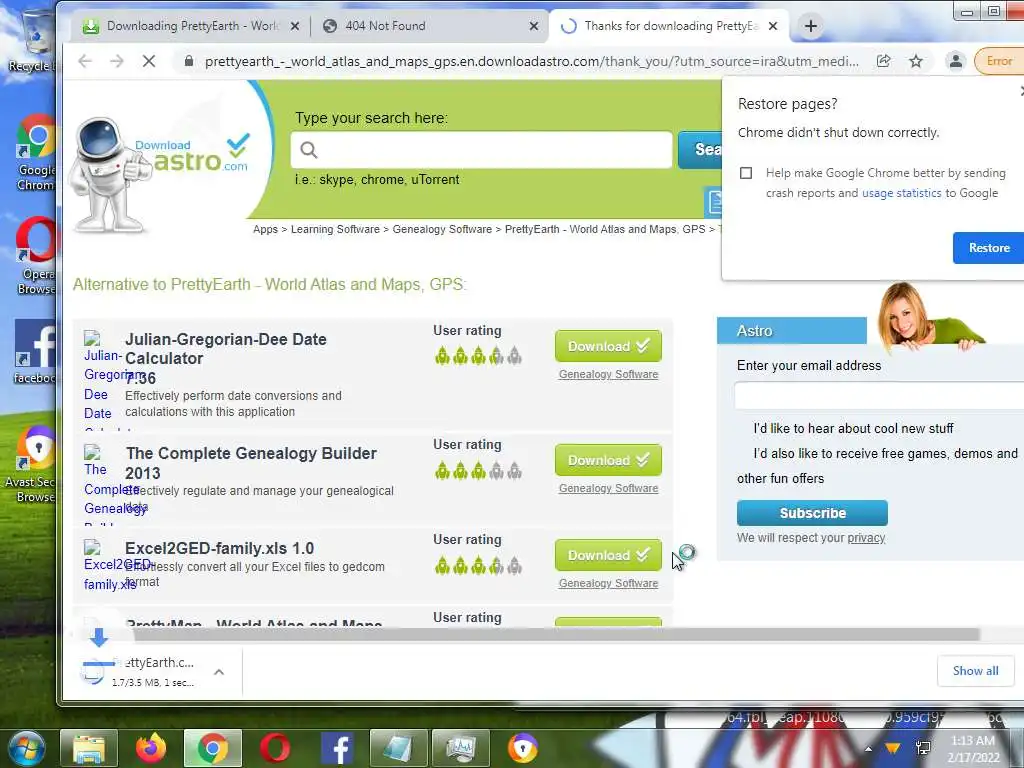This screenshot has width=1024, height=768.
Task: Click the browser forward arrow
Action: click(117, 61)
